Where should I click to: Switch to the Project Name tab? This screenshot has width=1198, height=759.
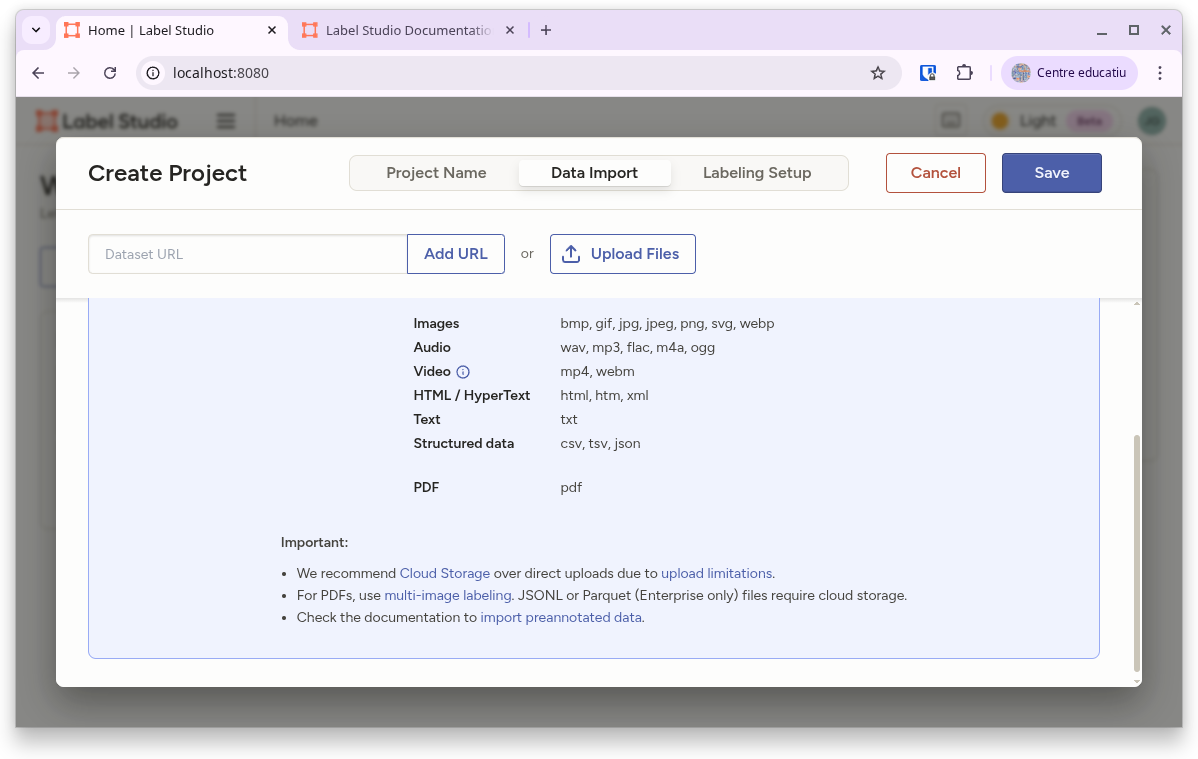click(x=436, y=173)
